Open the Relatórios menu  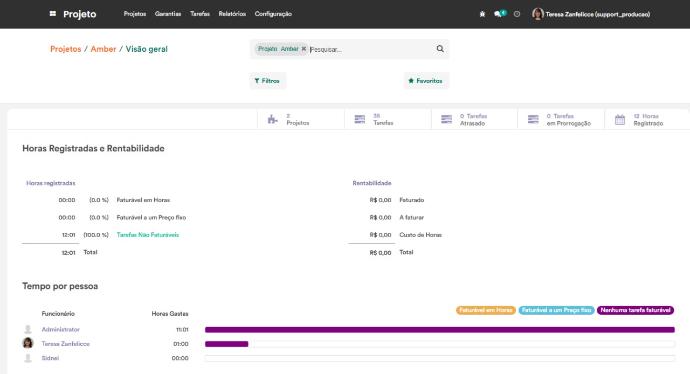coord(232,14)
